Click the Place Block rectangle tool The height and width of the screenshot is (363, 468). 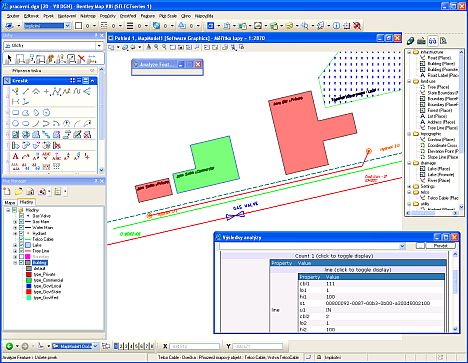15,113
